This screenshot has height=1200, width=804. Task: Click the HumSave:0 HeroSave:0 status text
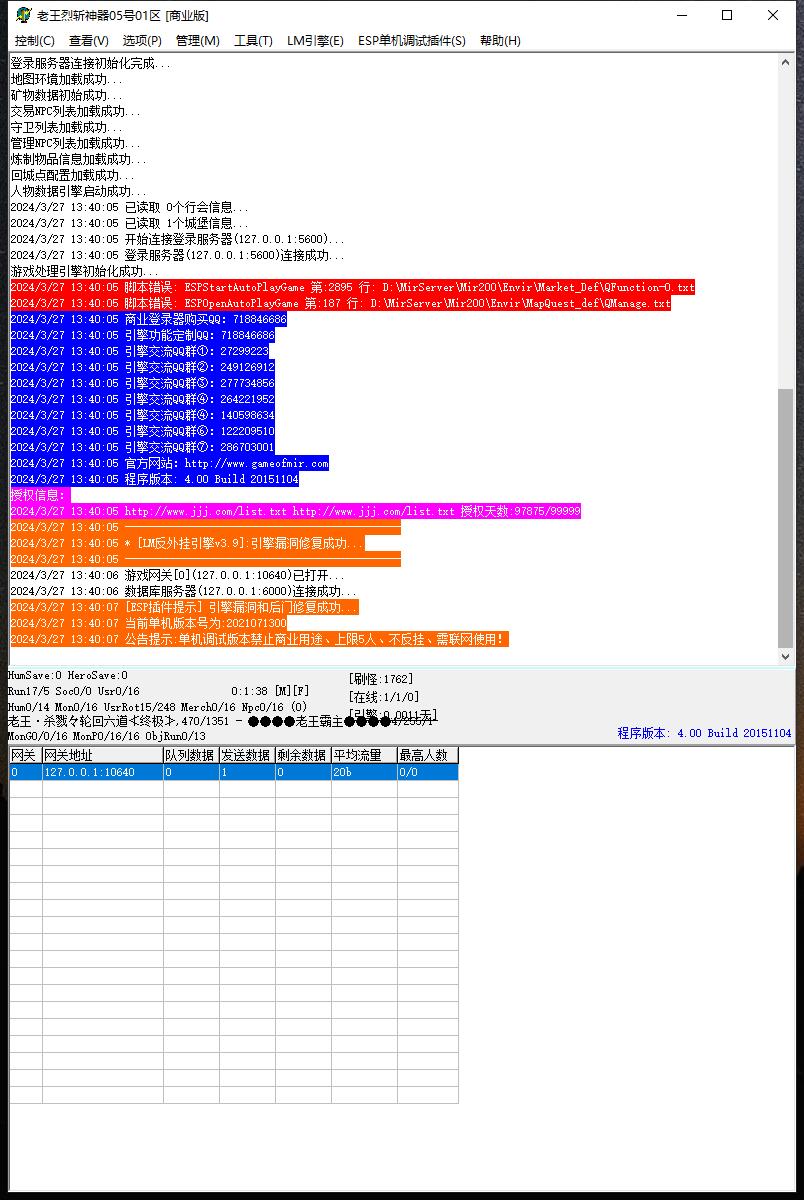68,676
